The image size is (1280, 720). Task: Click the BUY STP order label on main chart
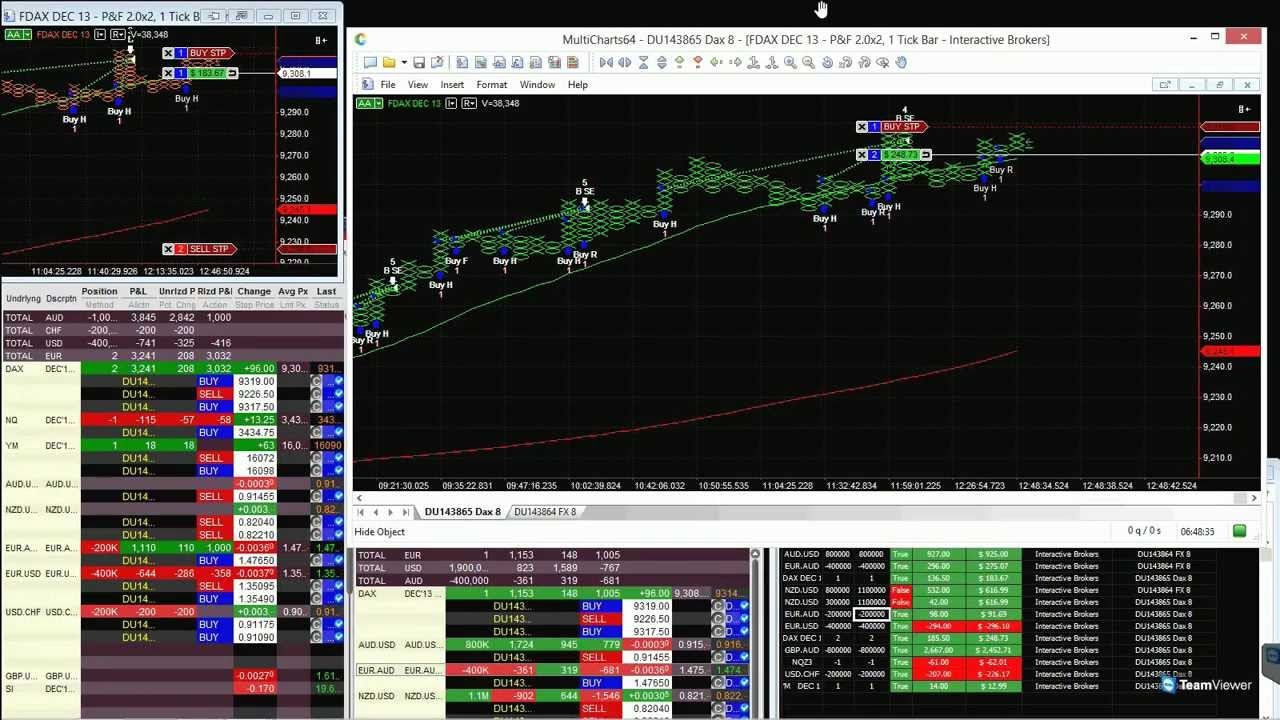click(901, 127)
